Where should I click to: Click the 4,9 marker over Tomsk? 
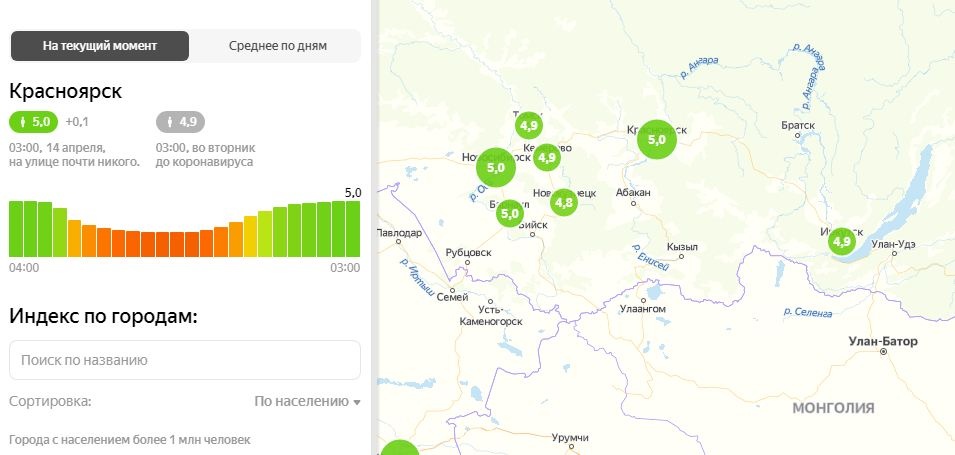(529, 125)
